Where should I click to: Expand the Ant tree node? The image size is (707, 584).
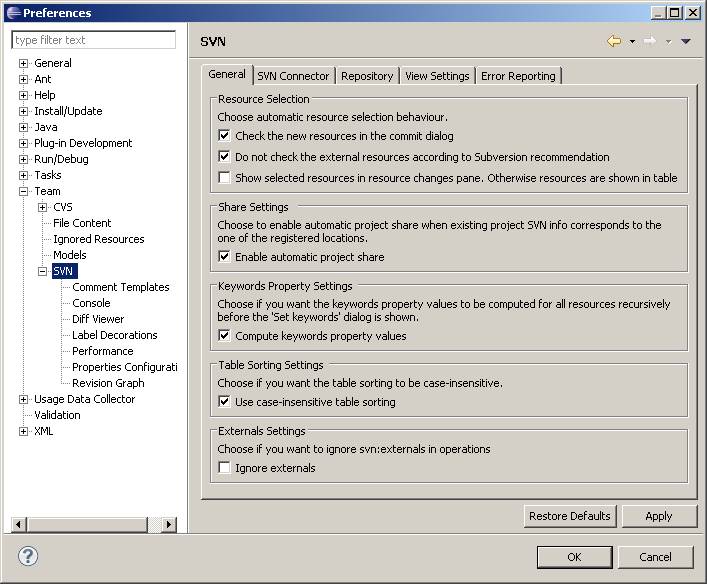tap(23, 79)
